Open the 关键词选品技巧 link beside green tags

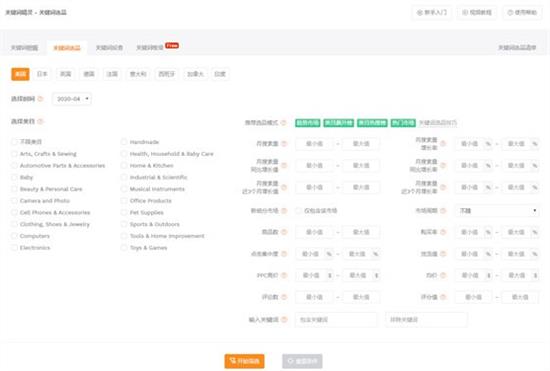coord(438,123)
